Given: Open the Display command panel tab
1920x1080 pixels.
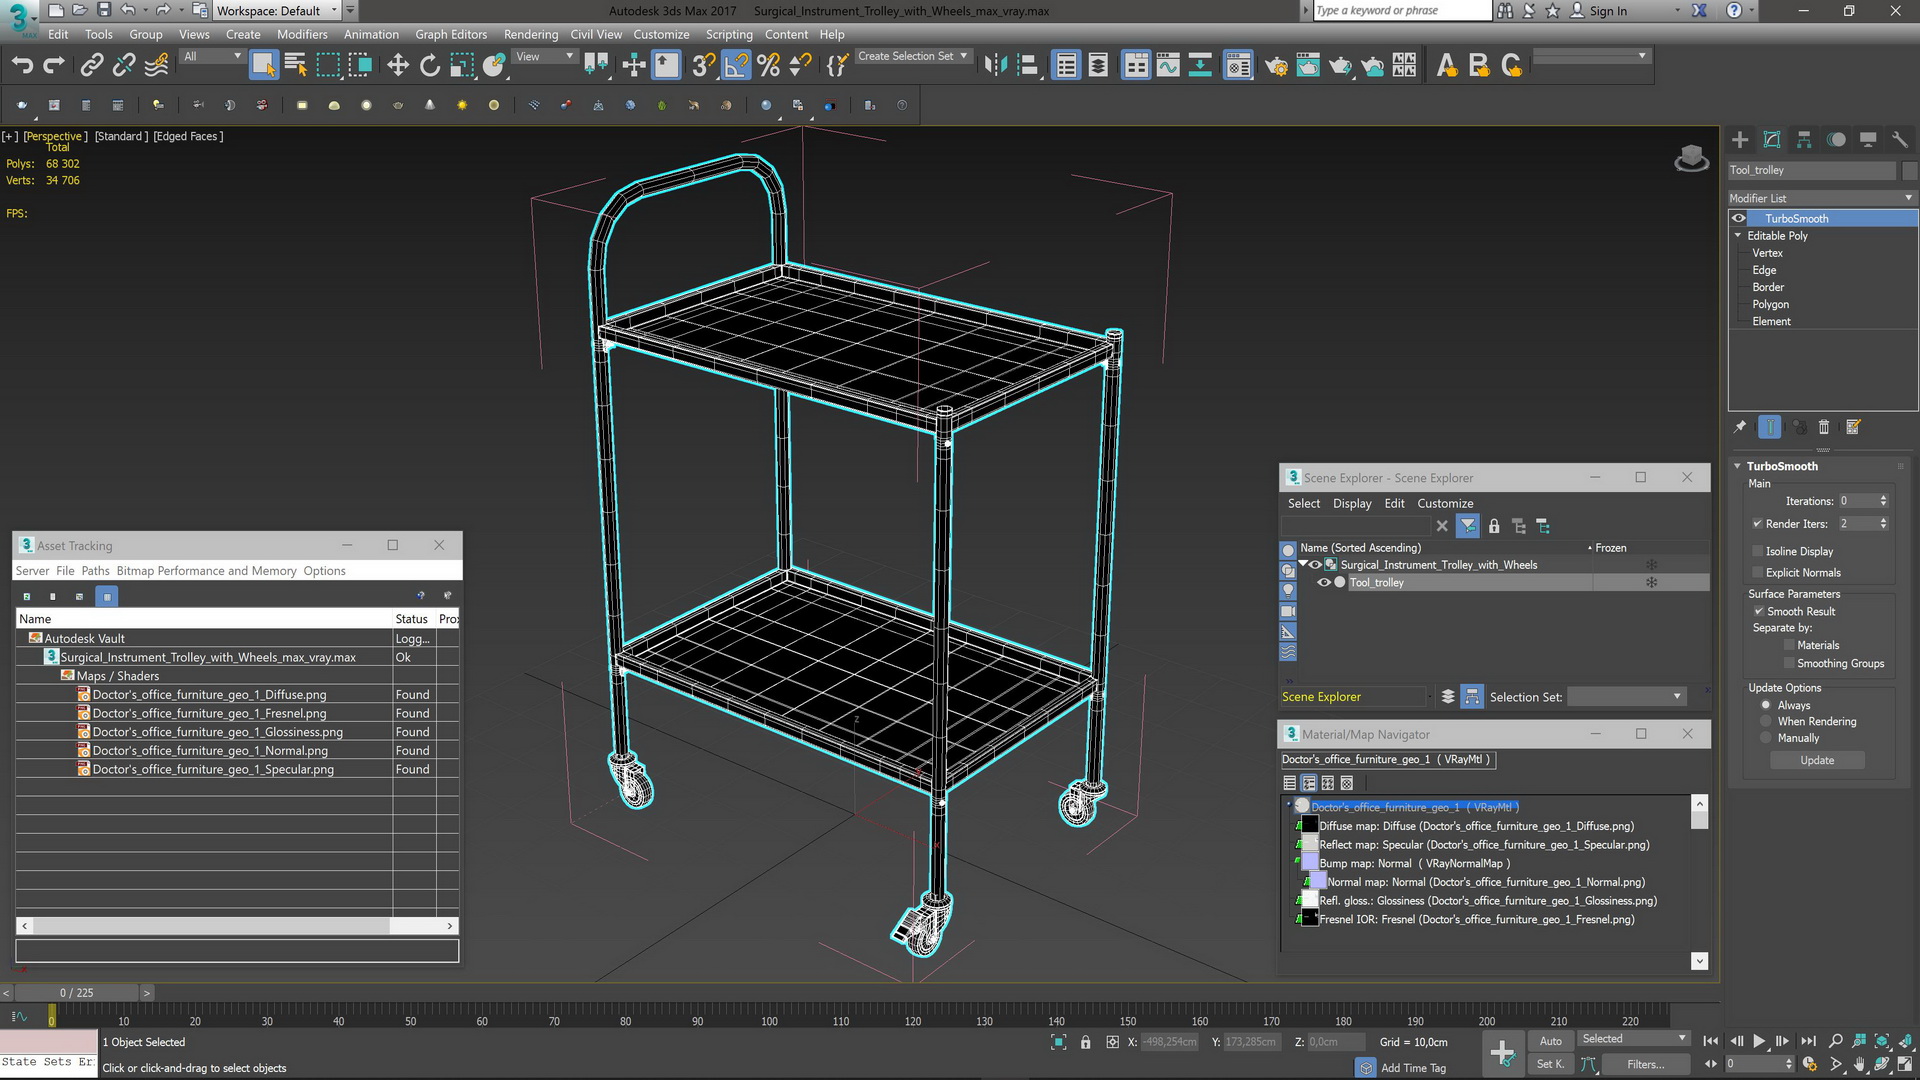Looking at the screenshot, I should tap(1868, 140).
